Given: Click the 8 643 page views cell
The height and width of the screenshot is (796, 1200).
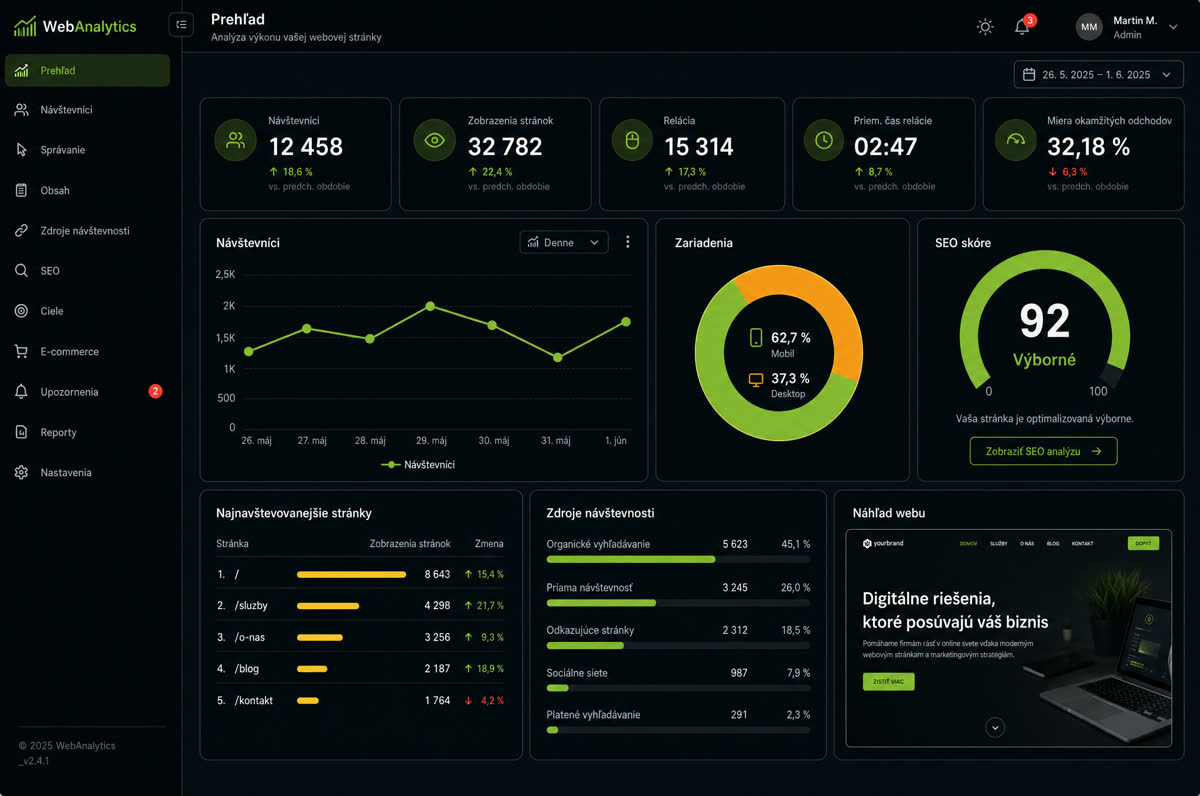Looking at the screenshot, I should click(x=437, y=574).
